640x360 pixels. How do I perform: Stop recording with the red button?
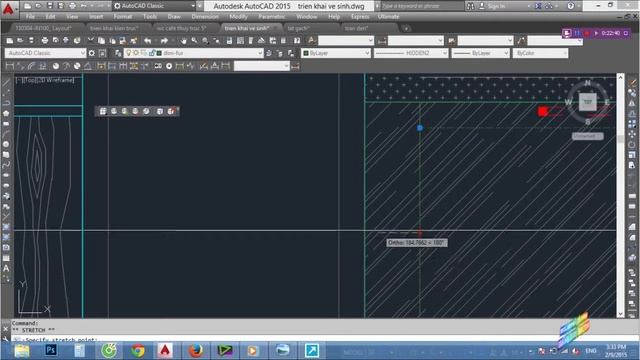click(587, 33)
